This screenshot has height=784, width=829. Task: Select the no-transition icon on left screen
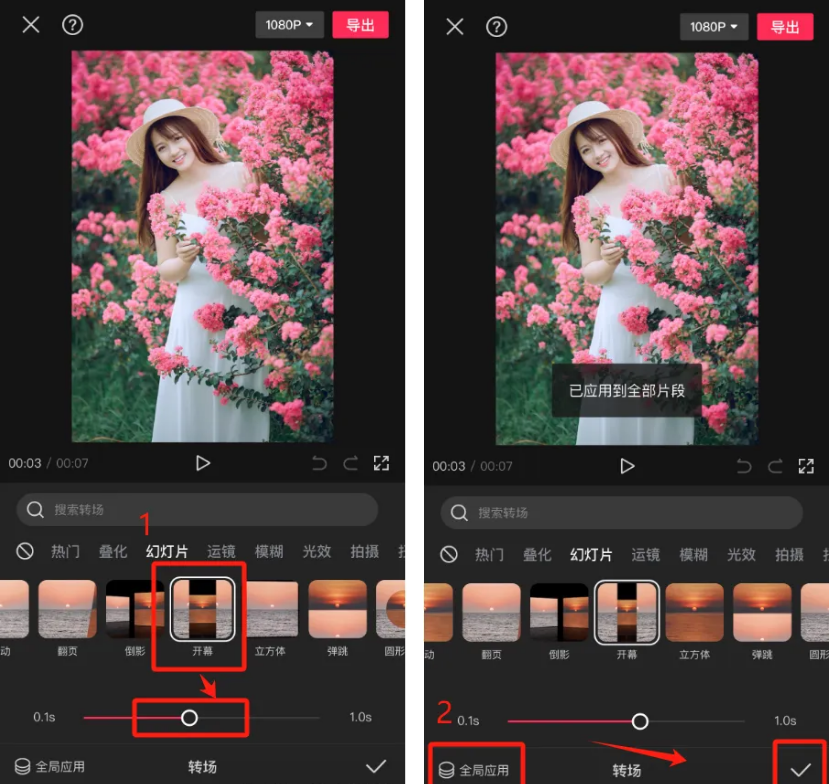(25, 551)
